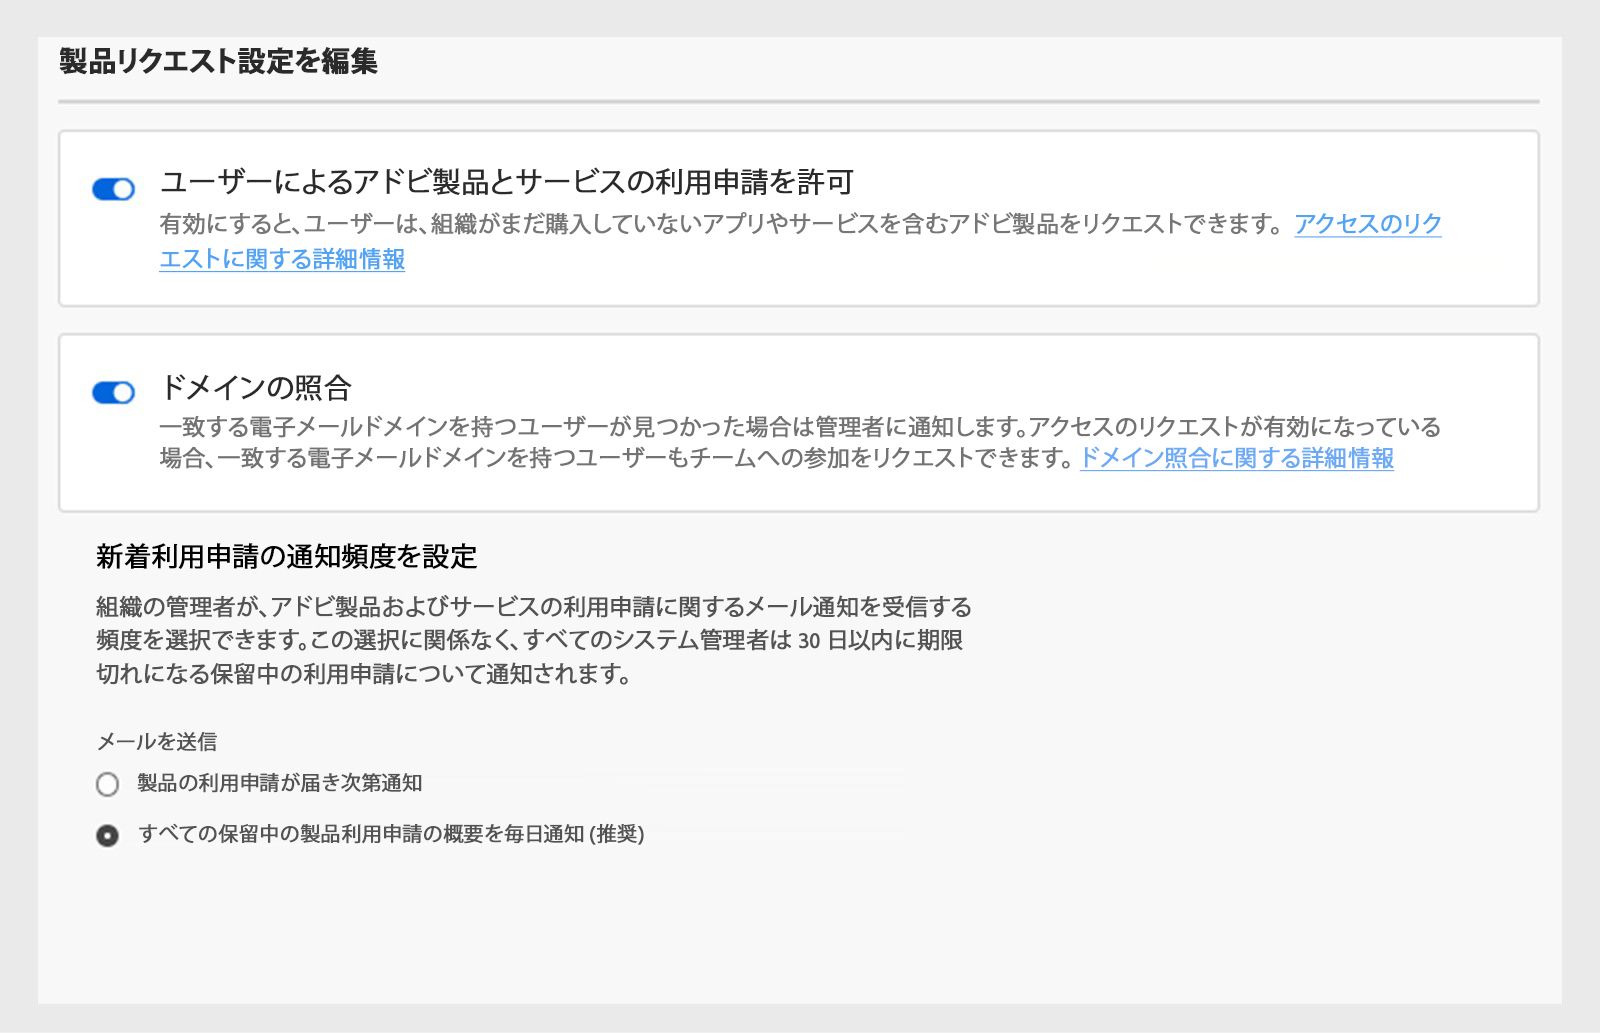Click the メールを送信 label
The height and width of the screenshot is (1033, 1600).
156,741
